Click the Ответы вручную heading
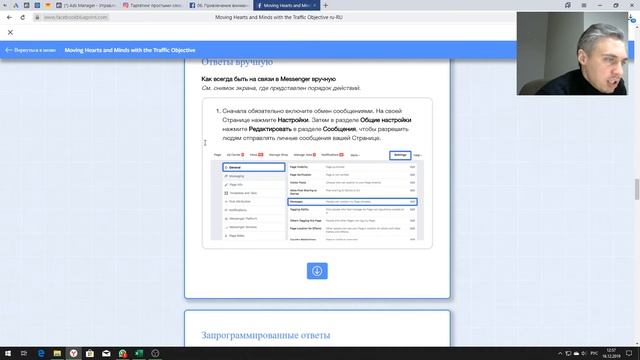The height and width of the screenshot is (360, 640). [x=237, y=62]
